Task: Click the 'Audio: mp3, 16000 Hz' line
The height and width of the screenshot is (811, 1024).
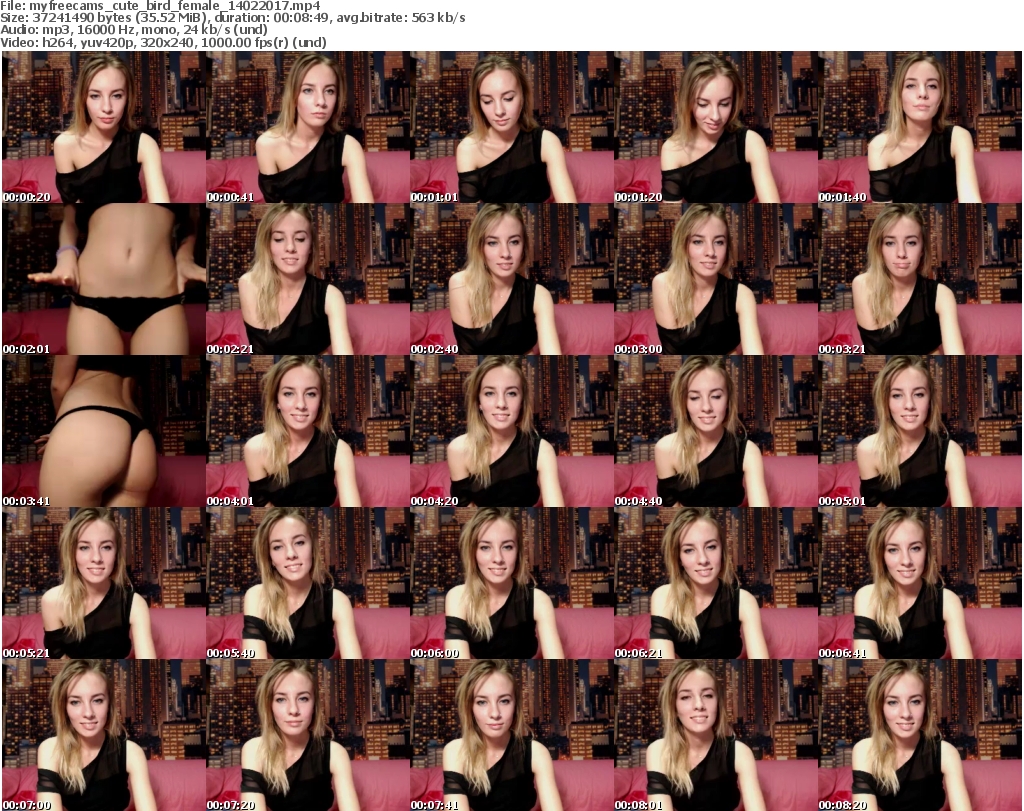Action: (134, 30)
